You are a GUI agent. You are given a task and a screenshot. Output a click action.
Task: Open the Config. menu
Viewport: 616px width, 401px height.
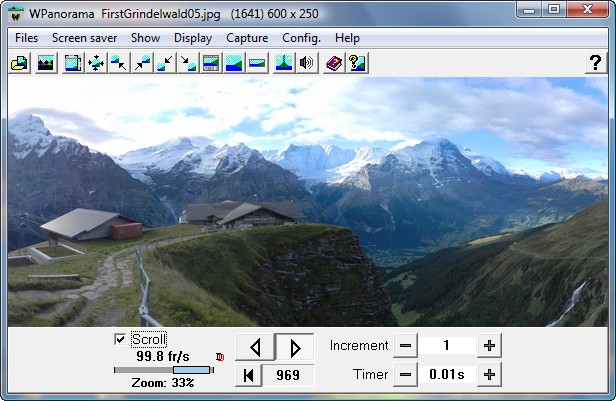click(x=301, y=38)
